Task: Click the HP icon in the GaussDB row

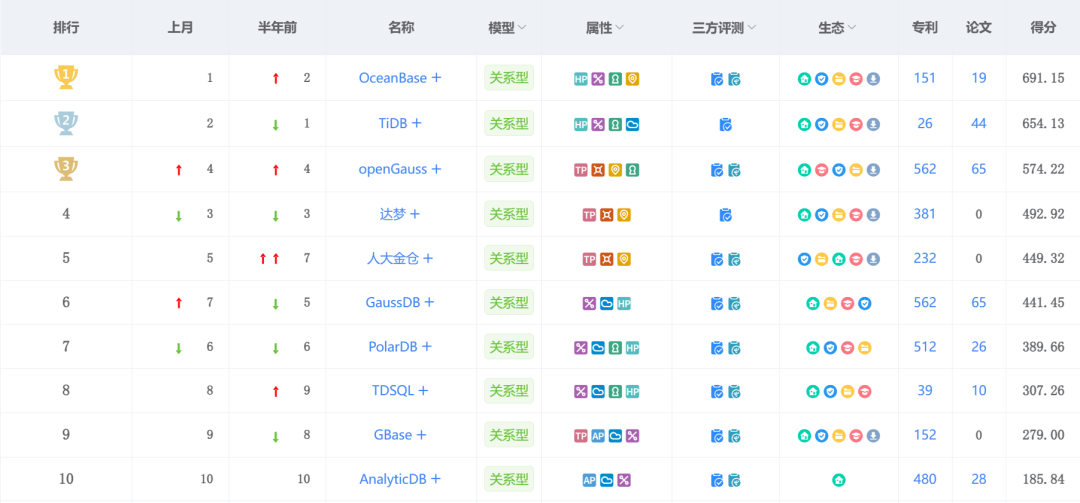Action: pos(624,303)
